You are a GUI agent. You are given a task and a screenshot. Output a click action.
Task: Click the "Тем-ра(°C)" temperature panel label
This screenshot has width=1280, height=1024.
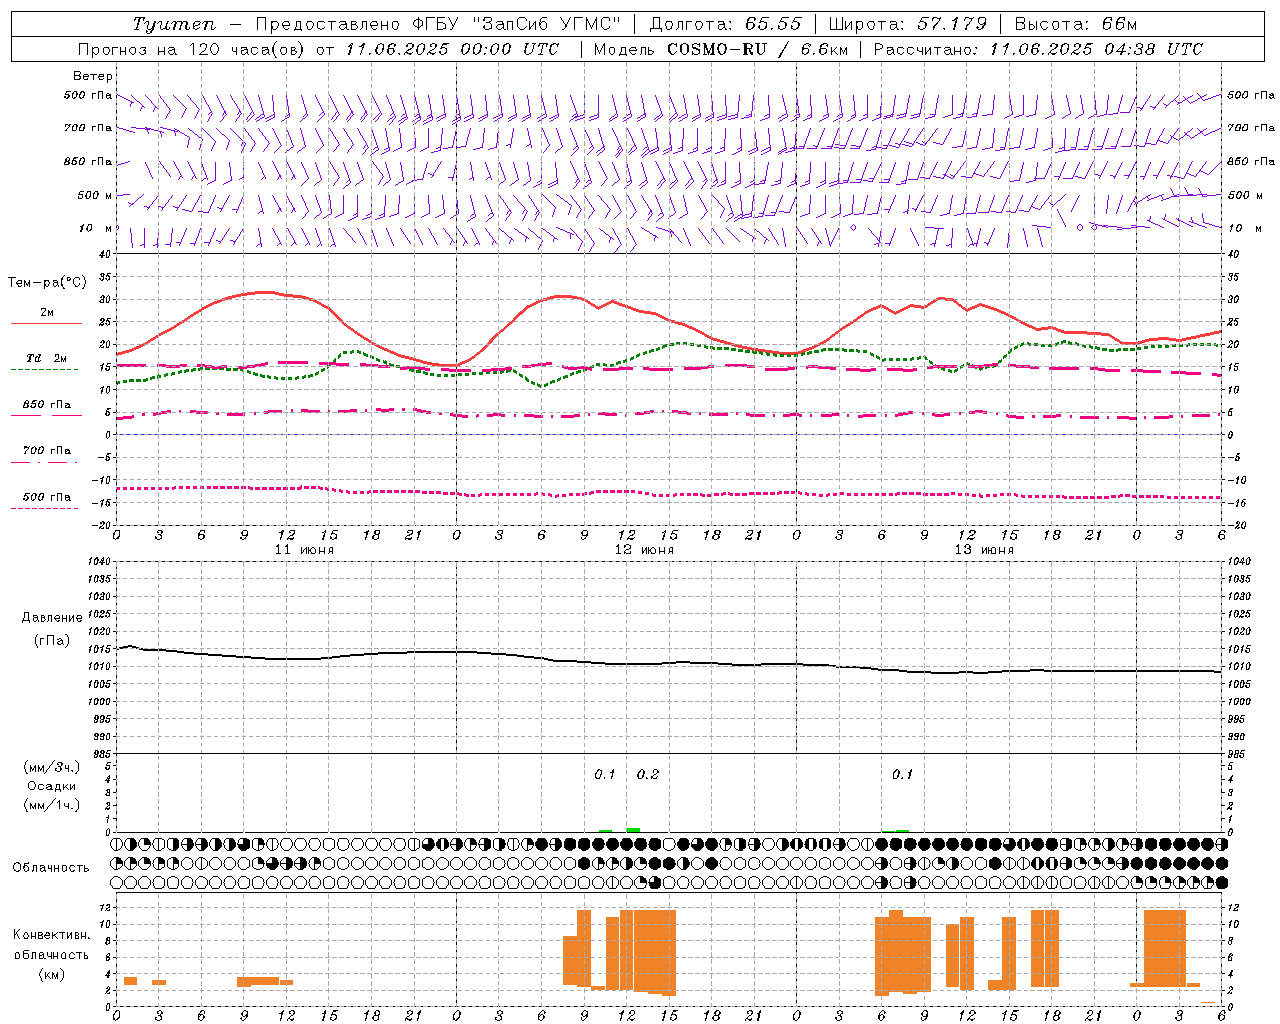[47, 283]
